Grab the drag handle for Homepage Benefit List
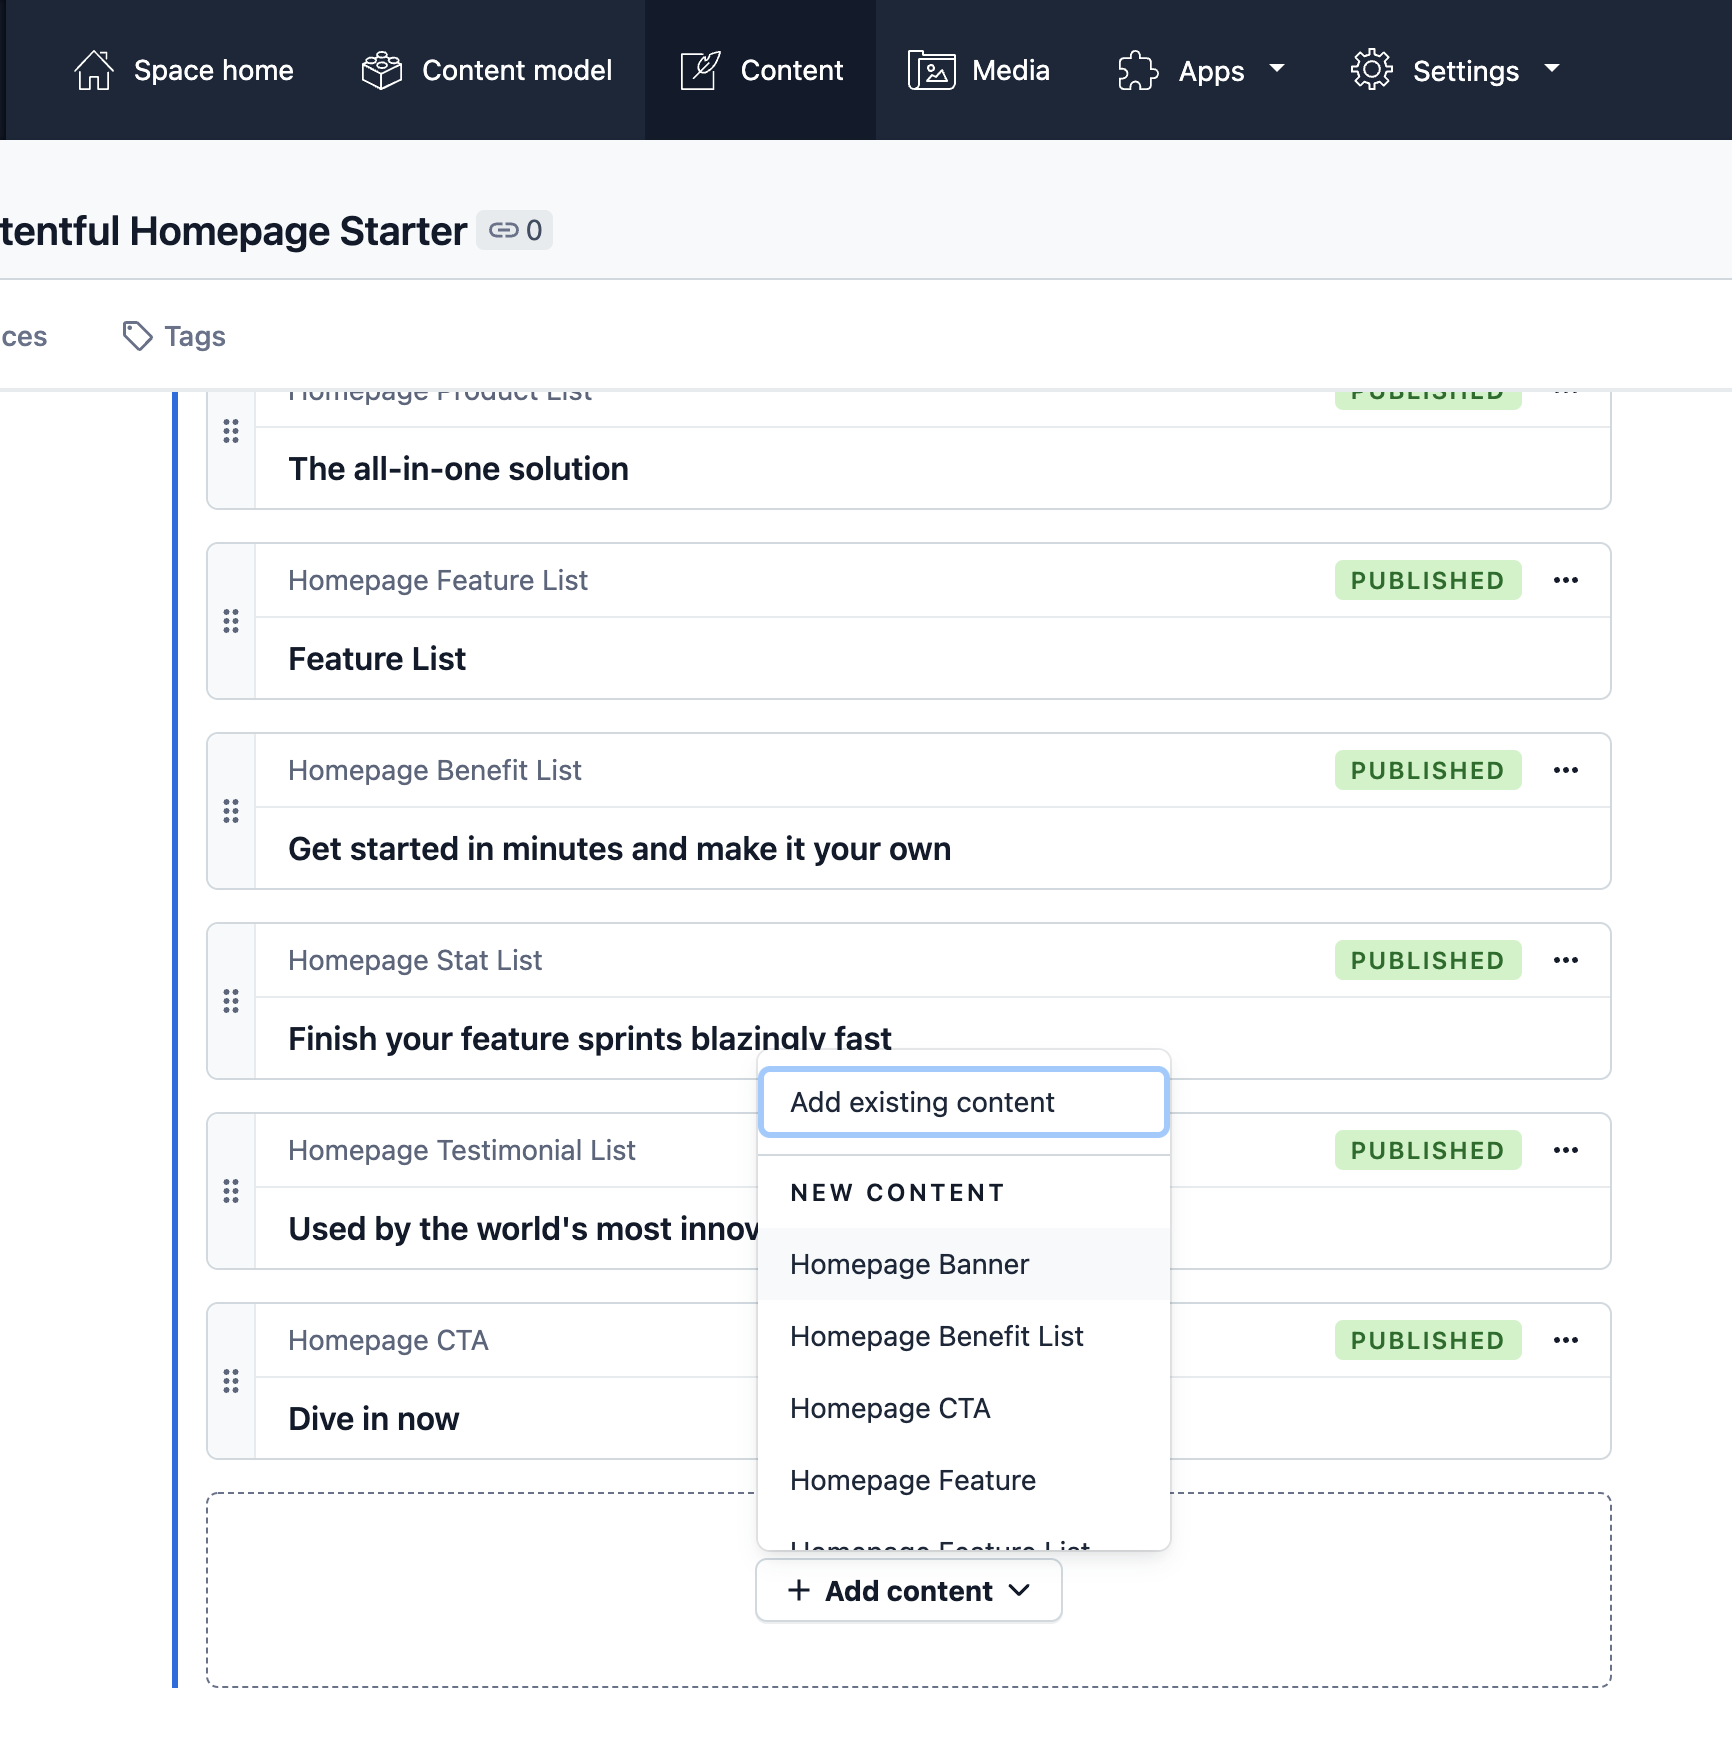The height and width of the screenshot is (1764, 1732). [x=231, y=811]
